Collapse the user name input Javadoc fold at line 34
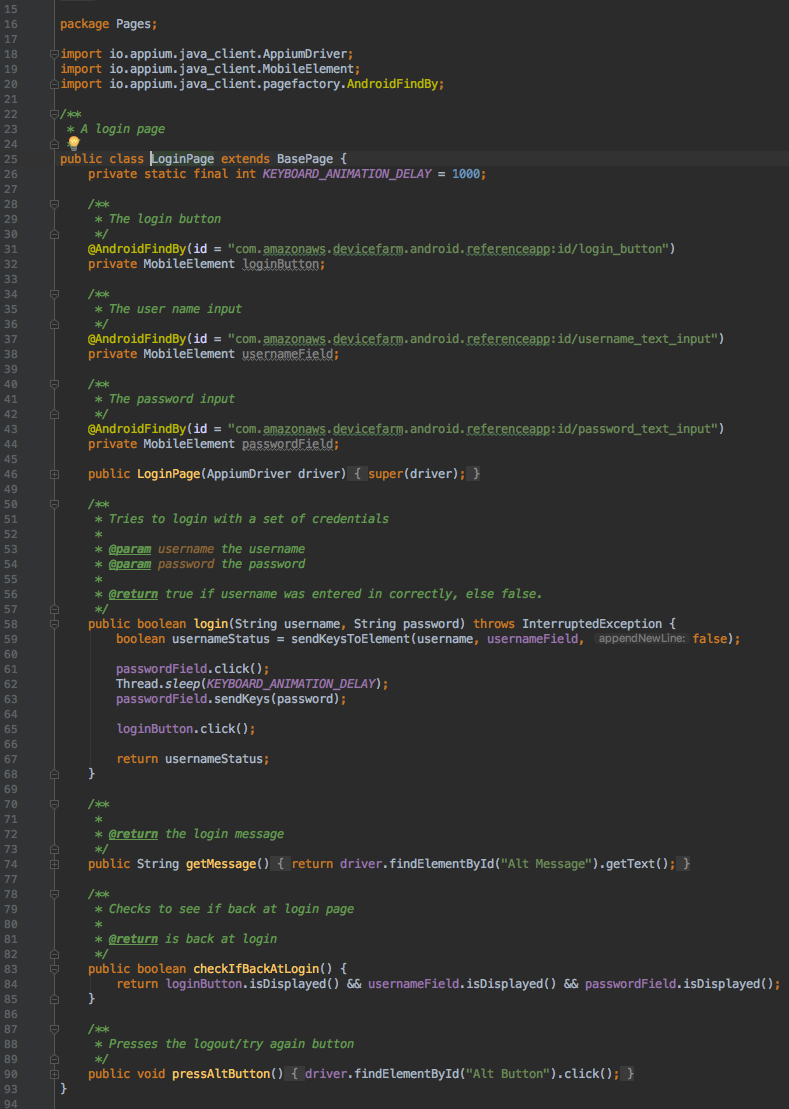789x1109 pixels. coord(54,294)
